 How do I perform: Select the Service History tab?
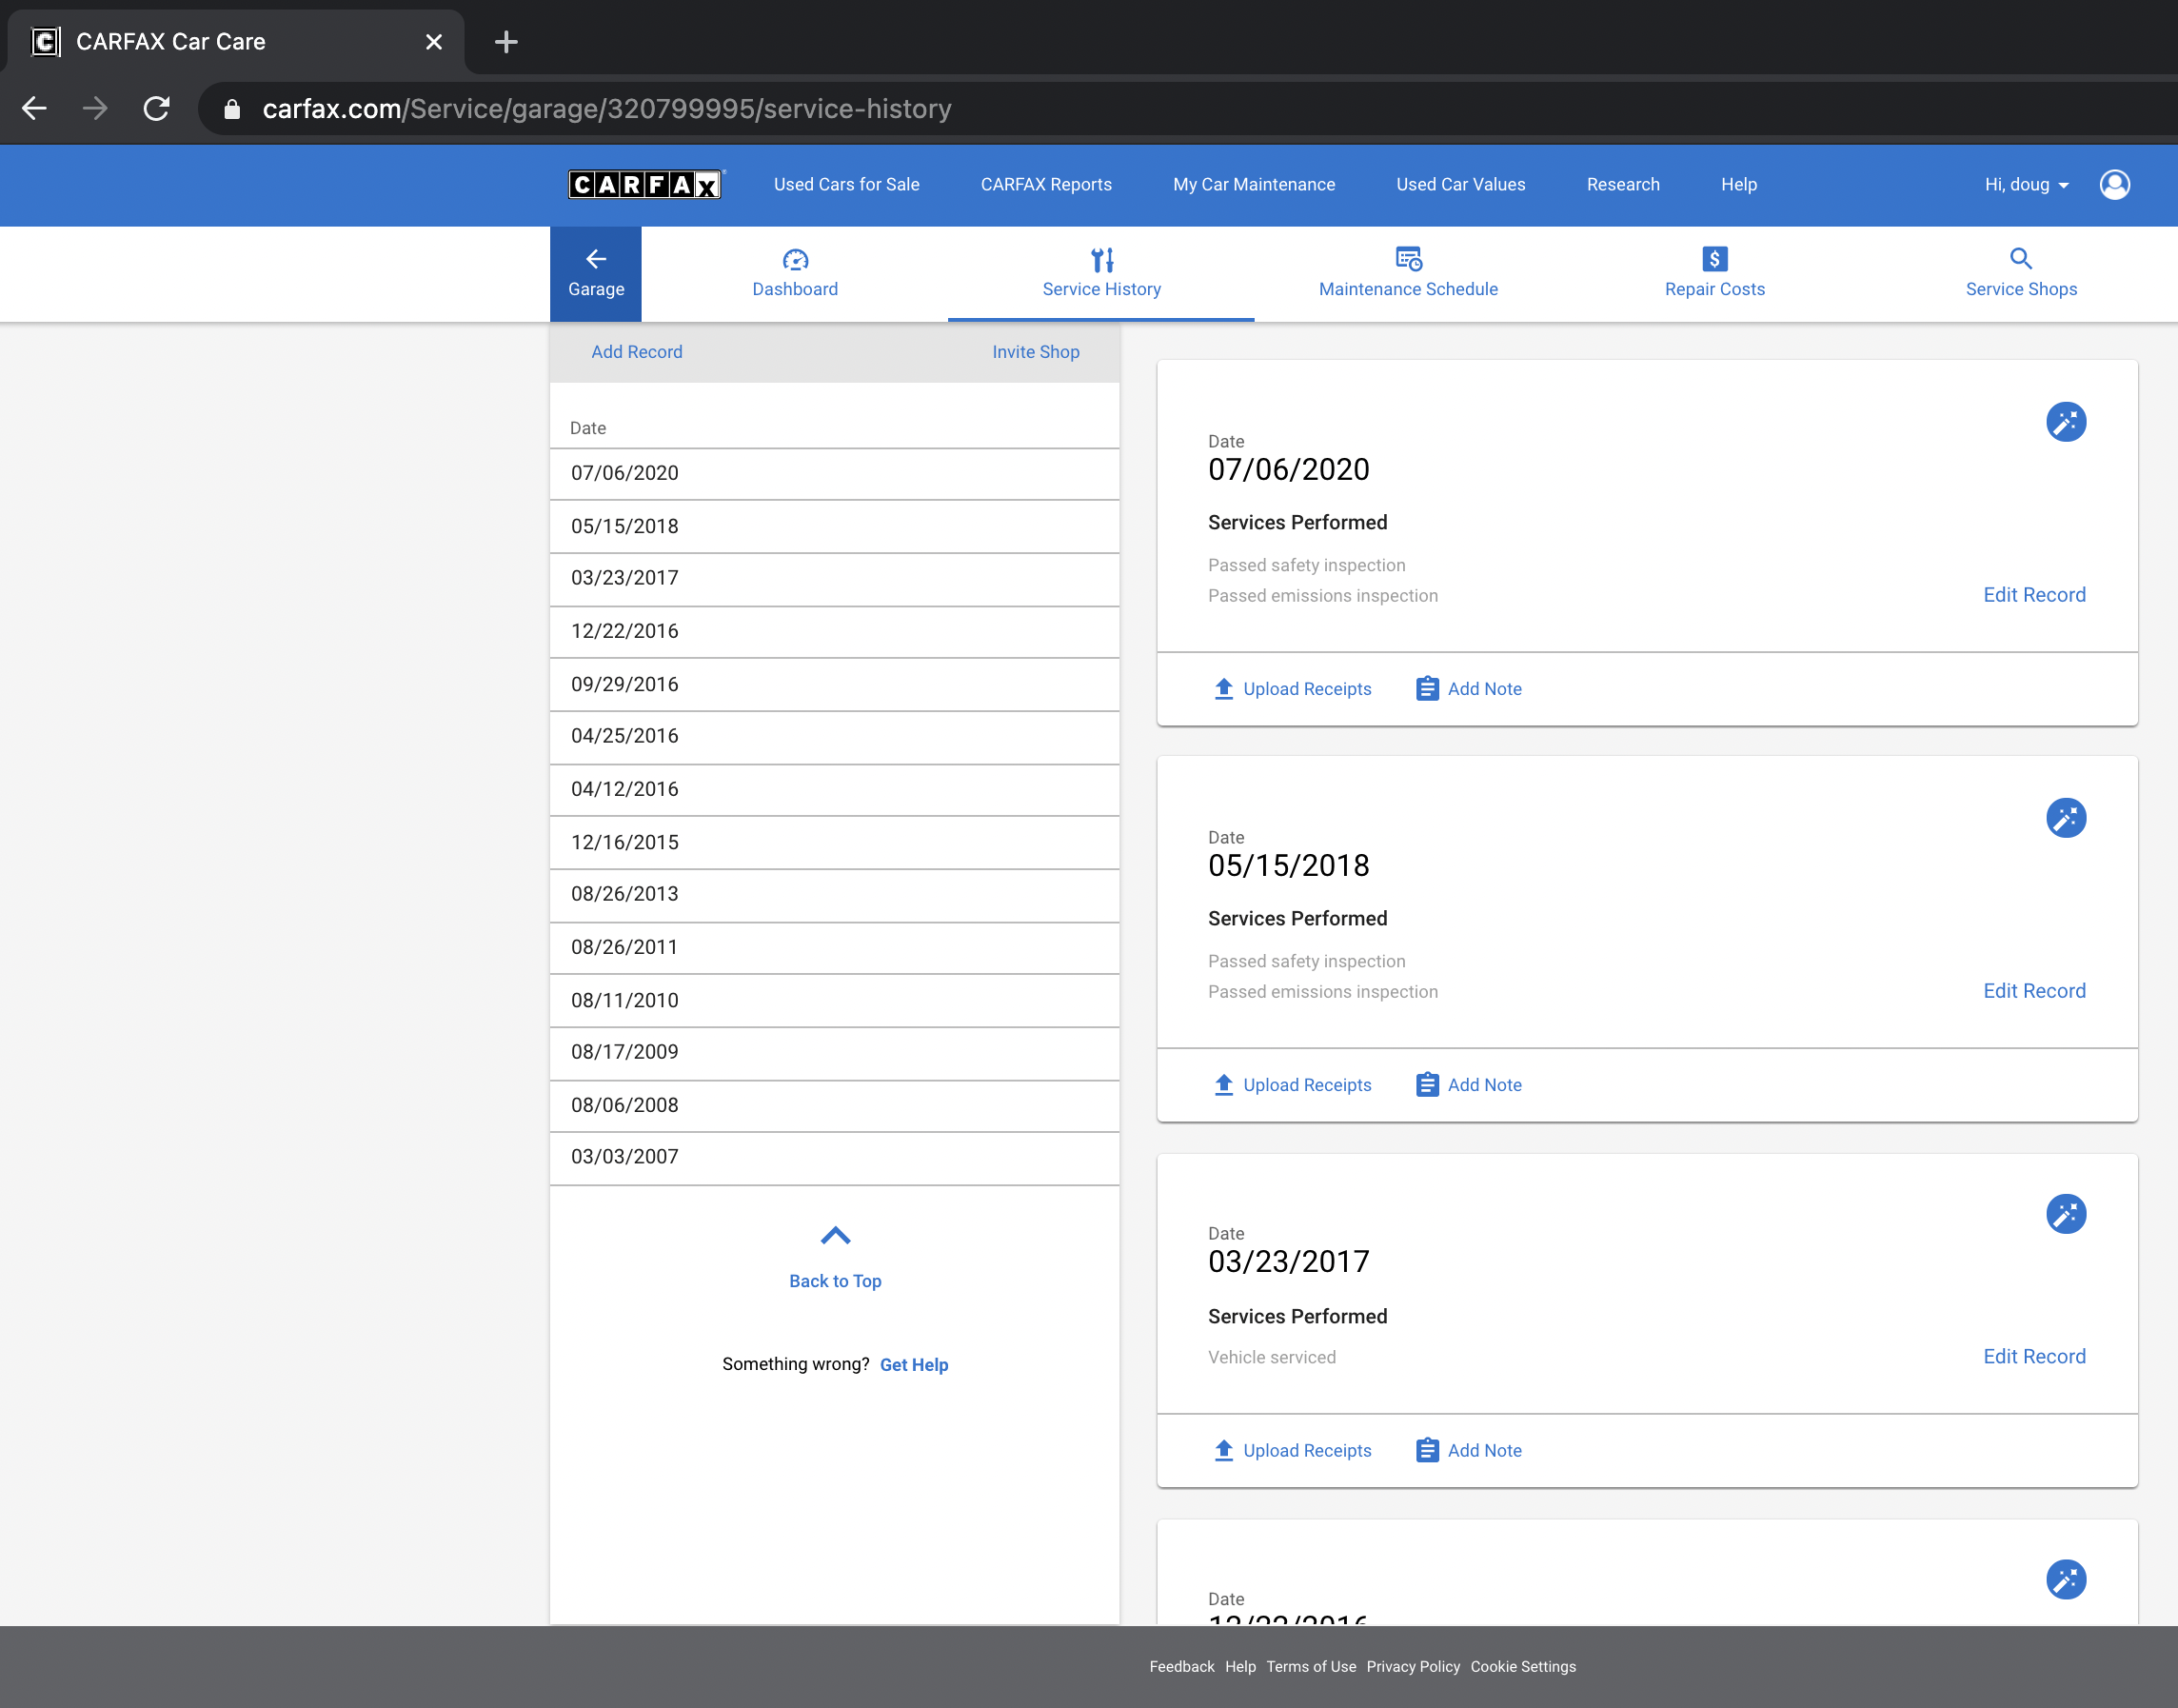click(1101, 274)
